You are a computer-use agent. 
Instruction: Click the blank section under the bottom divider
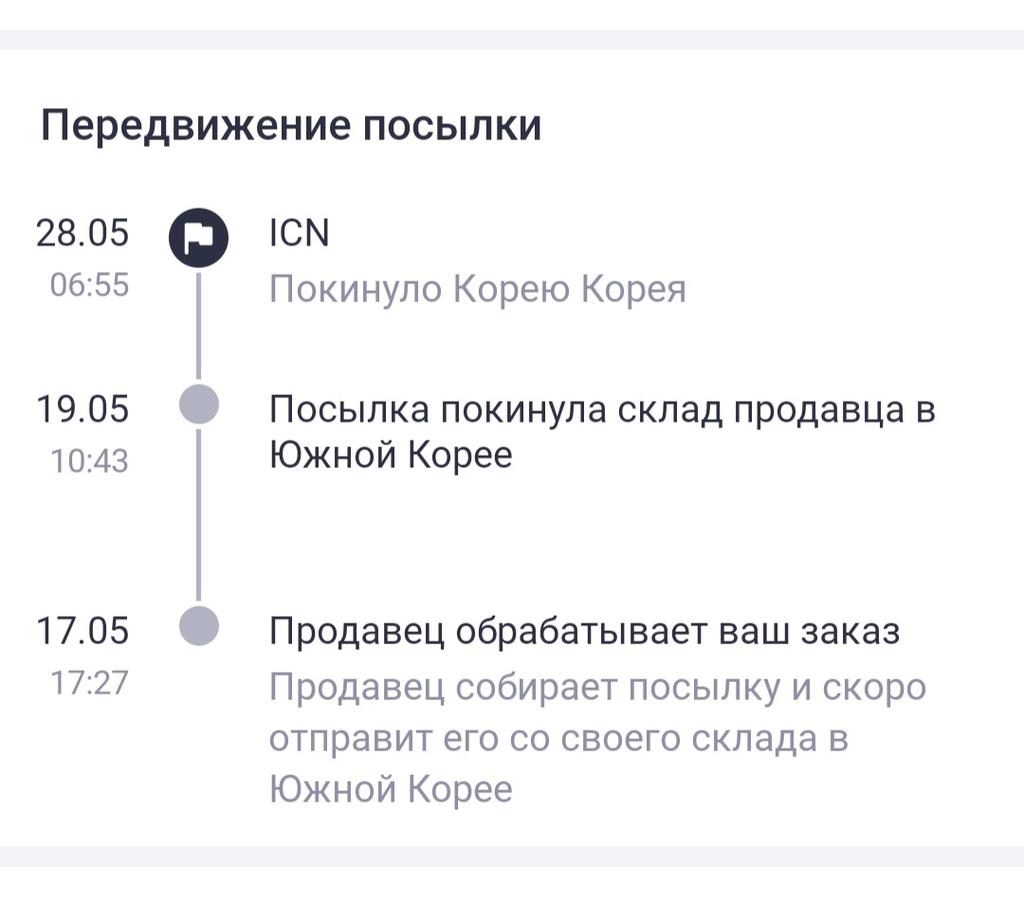pyautogui.click(x=512, y=884)
